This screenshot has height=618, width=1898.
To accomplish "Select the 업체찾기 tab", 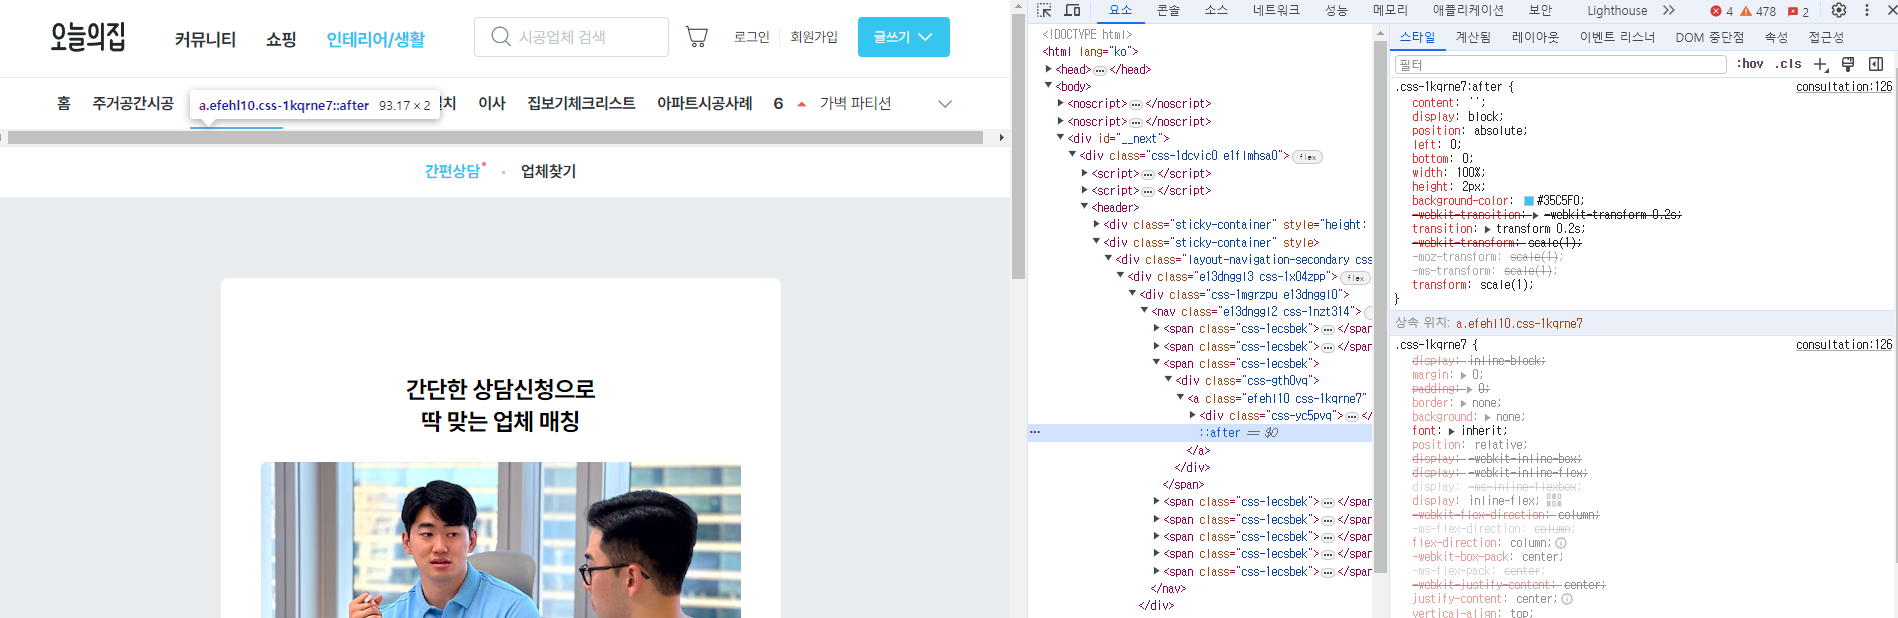I will (549, 171).
